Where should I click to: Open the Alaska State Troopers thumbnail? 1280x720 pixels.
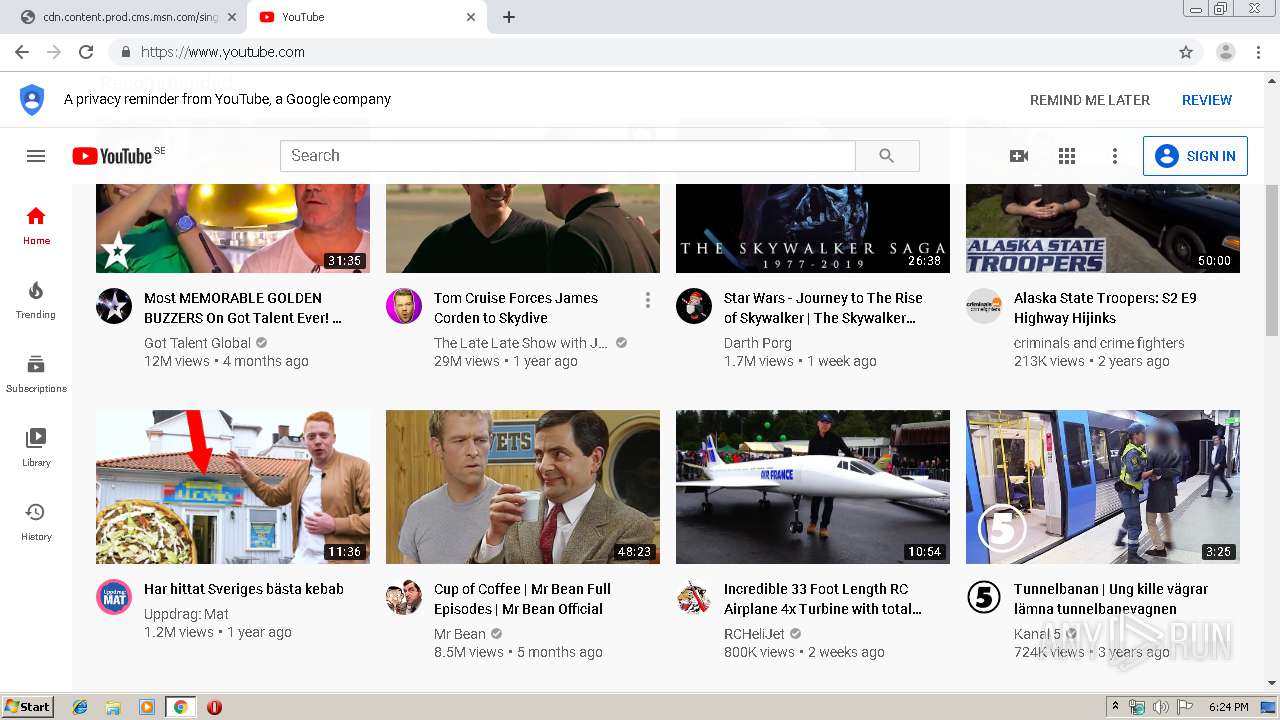click(1103, 228)
